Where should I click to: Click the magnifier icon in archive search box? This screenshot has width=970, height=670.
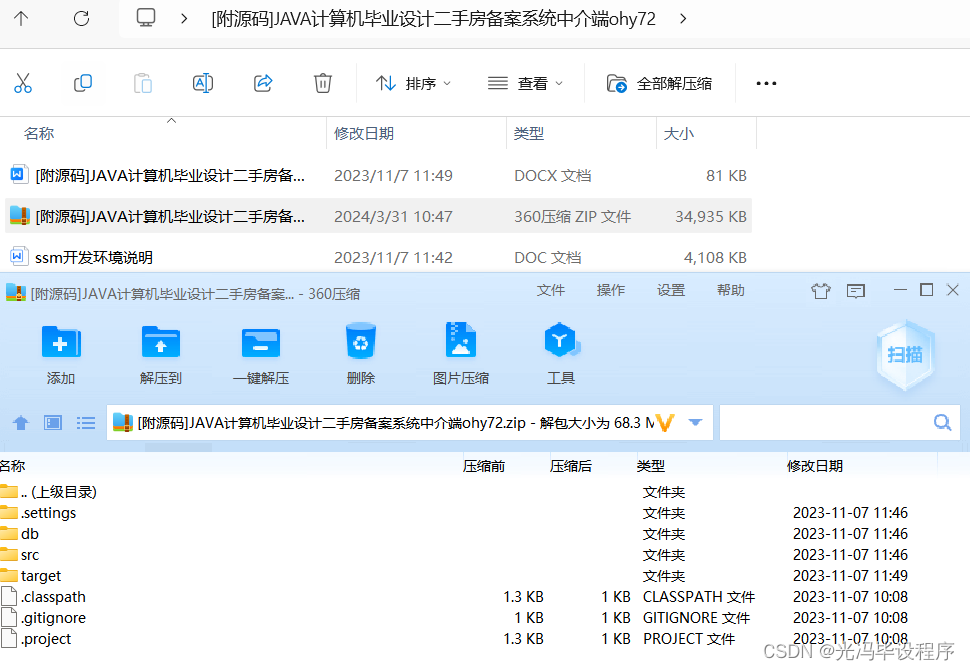pyautogui.click(x=941, y=422)
